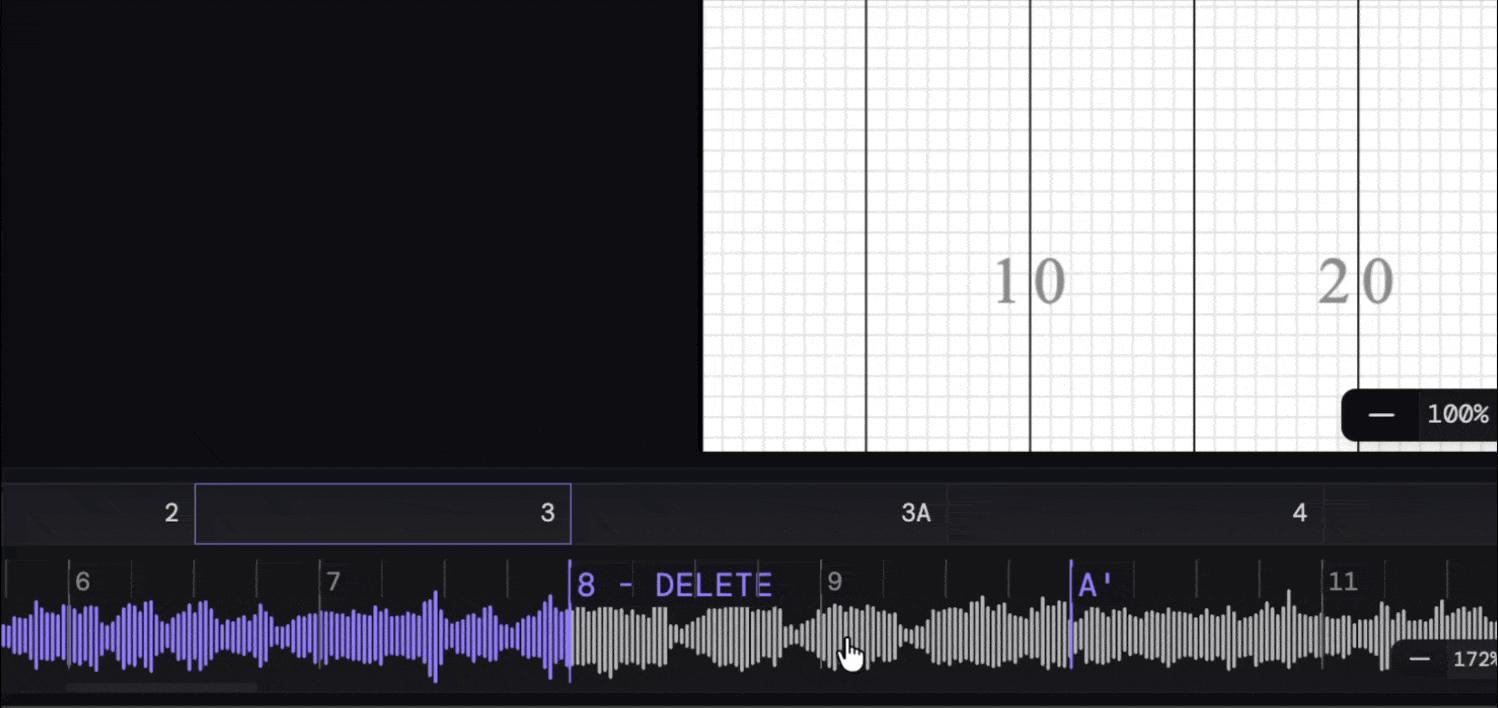Select the A' marker on the waveform
Viewport: 1498px width, 708px height.
coord(1090,584)
